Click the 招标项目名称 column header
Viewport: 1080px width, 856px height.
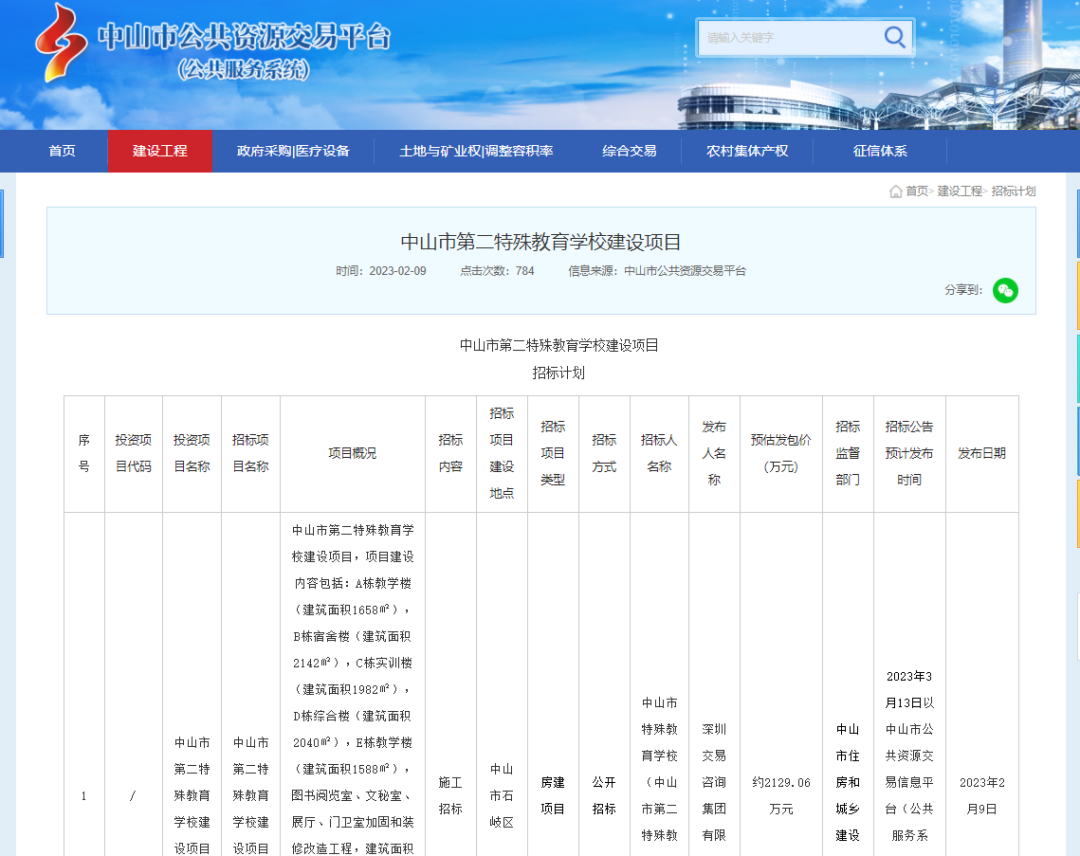250,453
